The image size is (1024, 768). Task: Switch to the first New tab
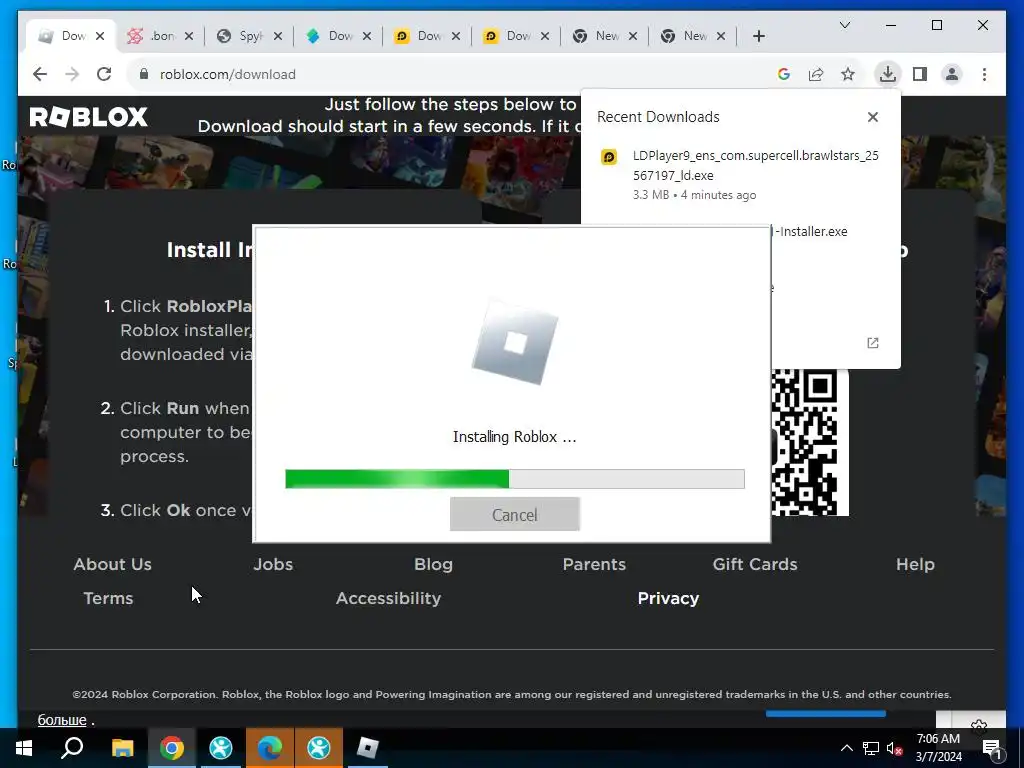(x=603, y=36)
